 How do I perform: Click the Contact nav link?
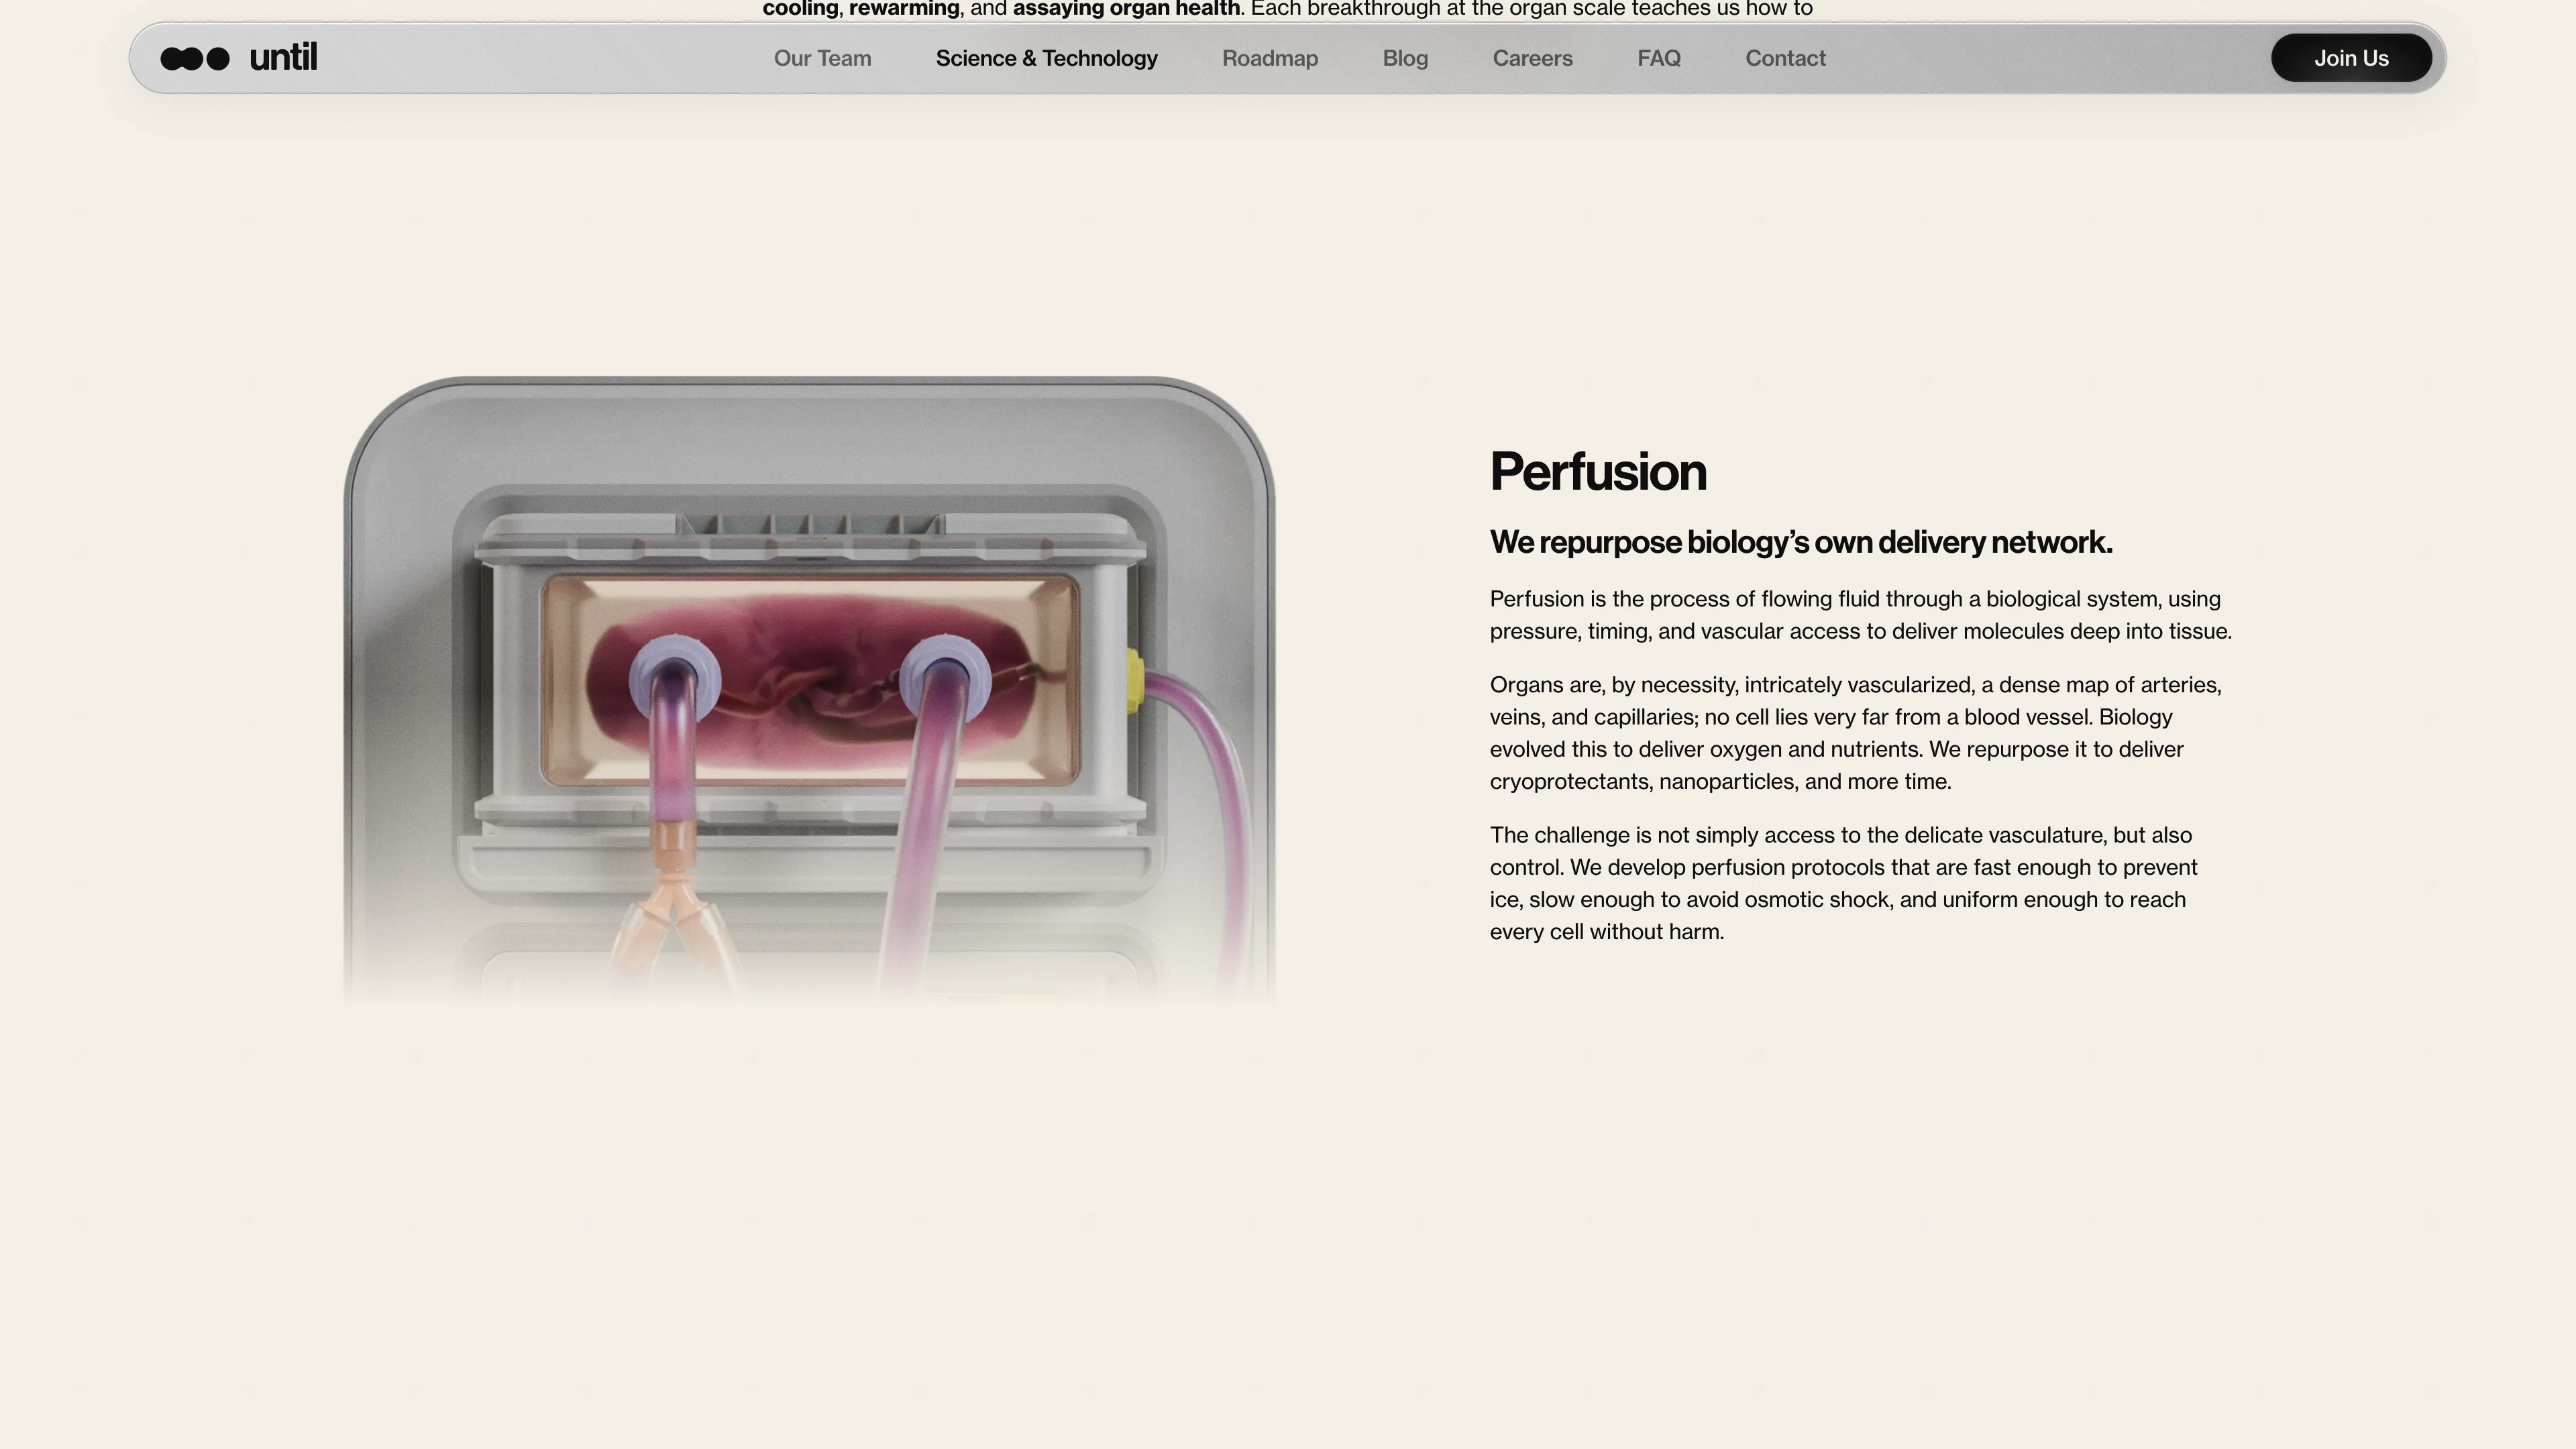pos(1785,59)
